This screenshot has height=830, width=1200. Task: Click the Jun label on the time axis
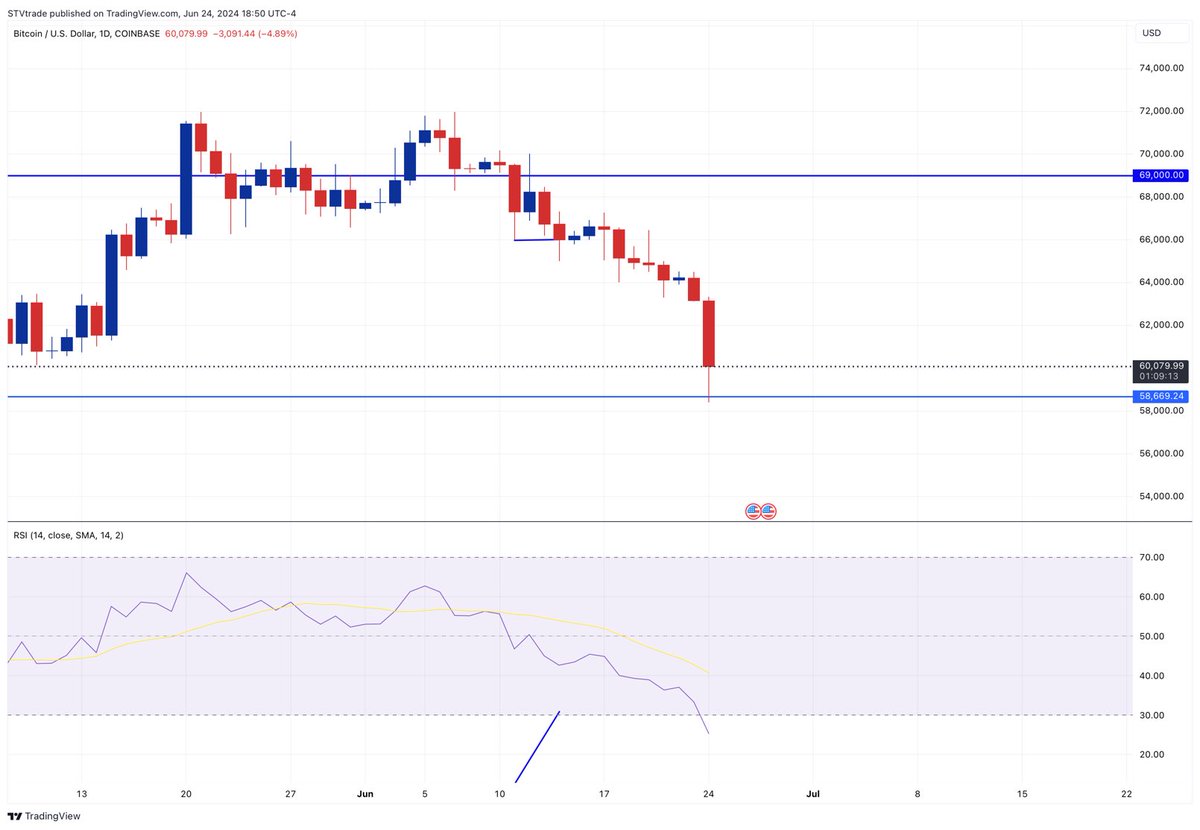[x=365, y=794]
